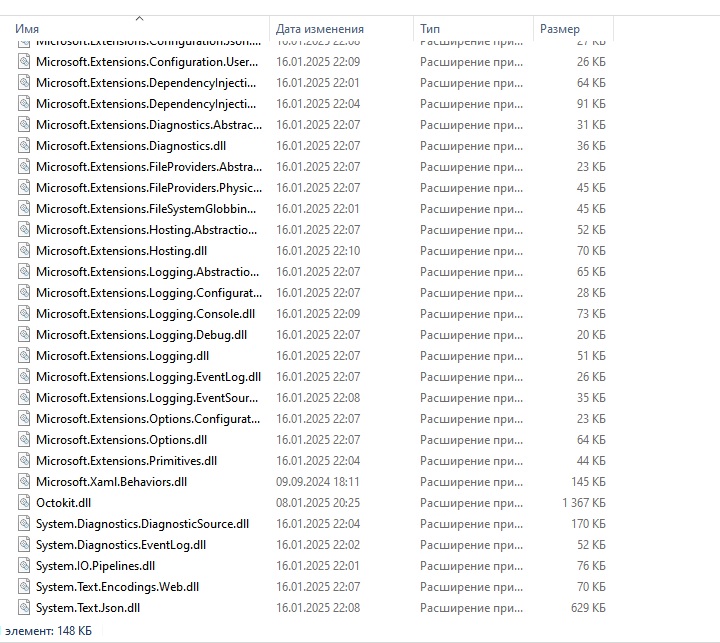Click the 76 КБ size cell
The height and width of the screenshot is (643, 720).
pos(591,565)
